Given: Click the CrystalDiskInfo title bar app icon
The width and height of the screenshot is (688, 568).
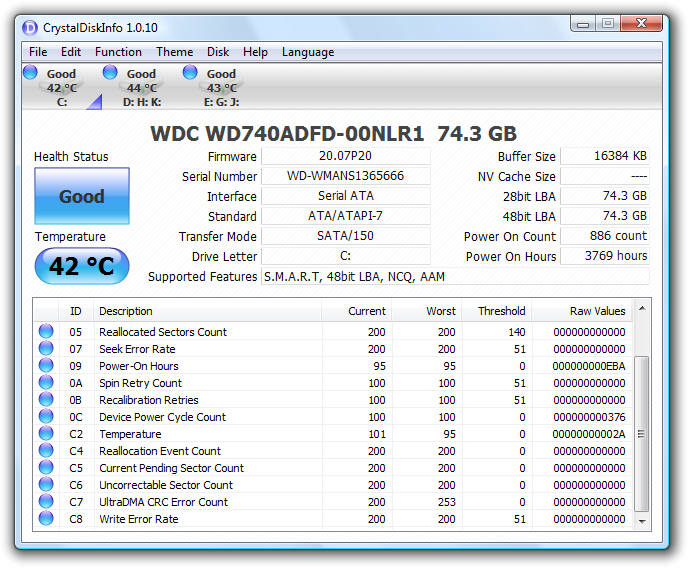Looking at the screenshot, I should click(31, 26).
